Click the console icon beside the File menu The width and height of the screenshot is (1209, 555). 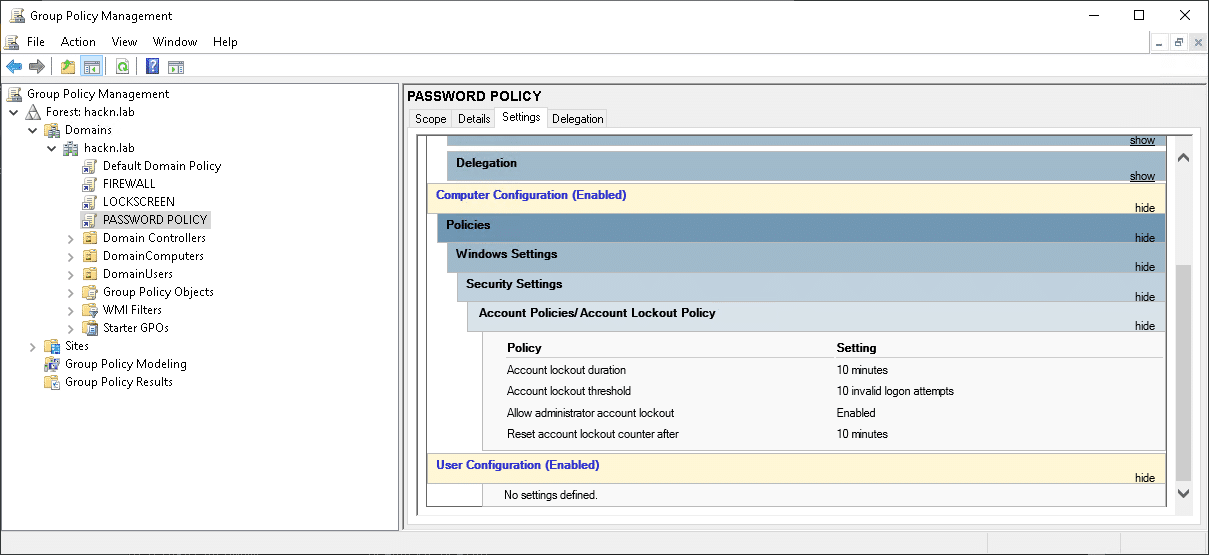coord(12,42)
